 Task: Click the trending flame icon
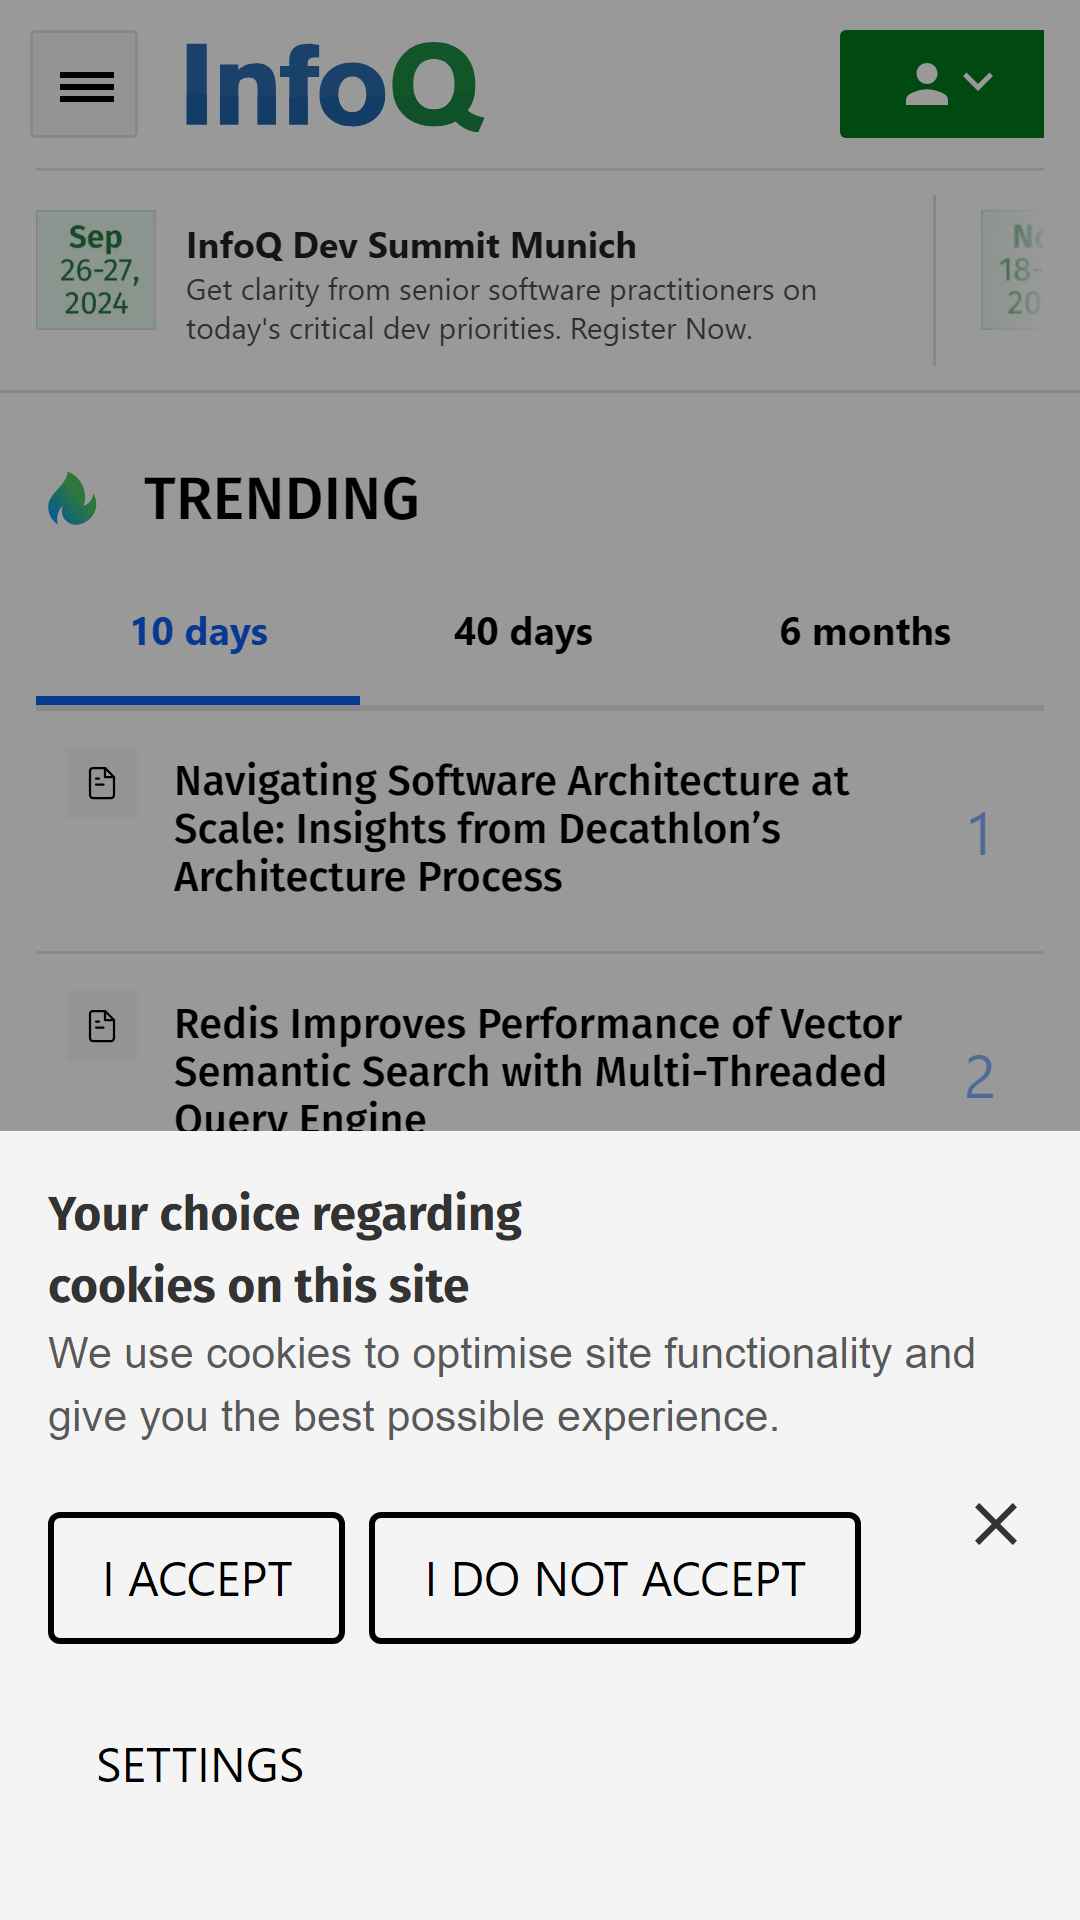[x=73, y=499]
